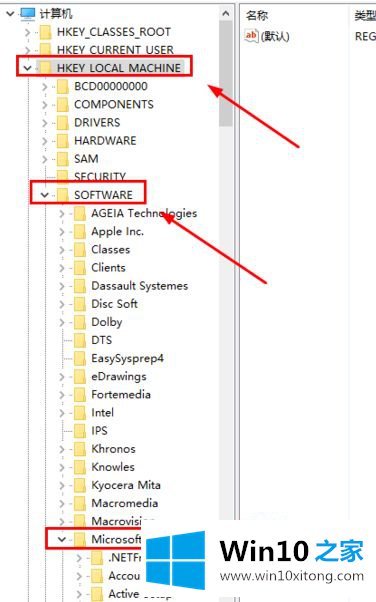This screenshot has height=602, width=376.
Task: Select Intel key
Action: tap(103, 413)
